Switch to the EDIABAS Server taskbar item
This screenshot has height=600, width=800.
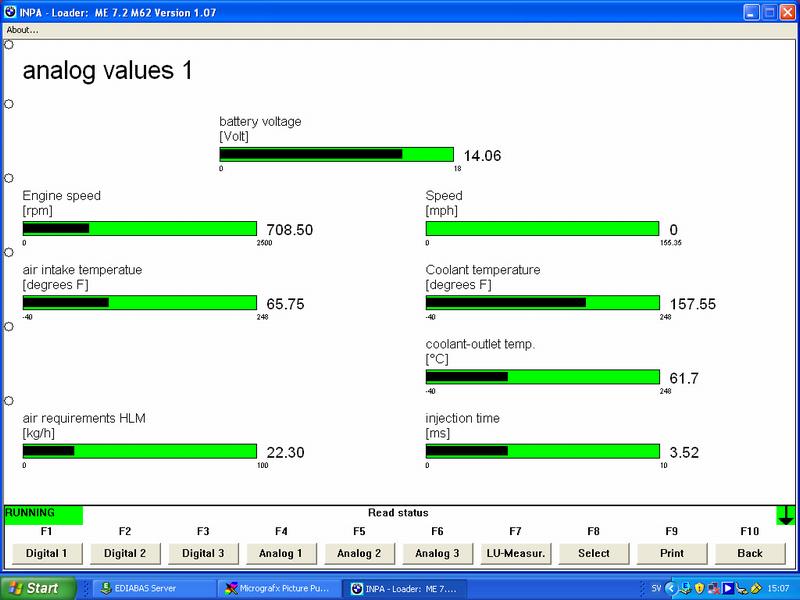(152, 587)
